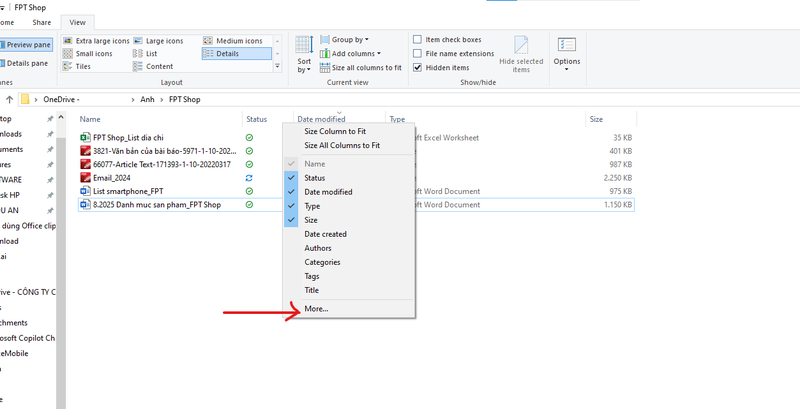Add Date created column from menu
800x409 pixels.
tap(349, 234)
